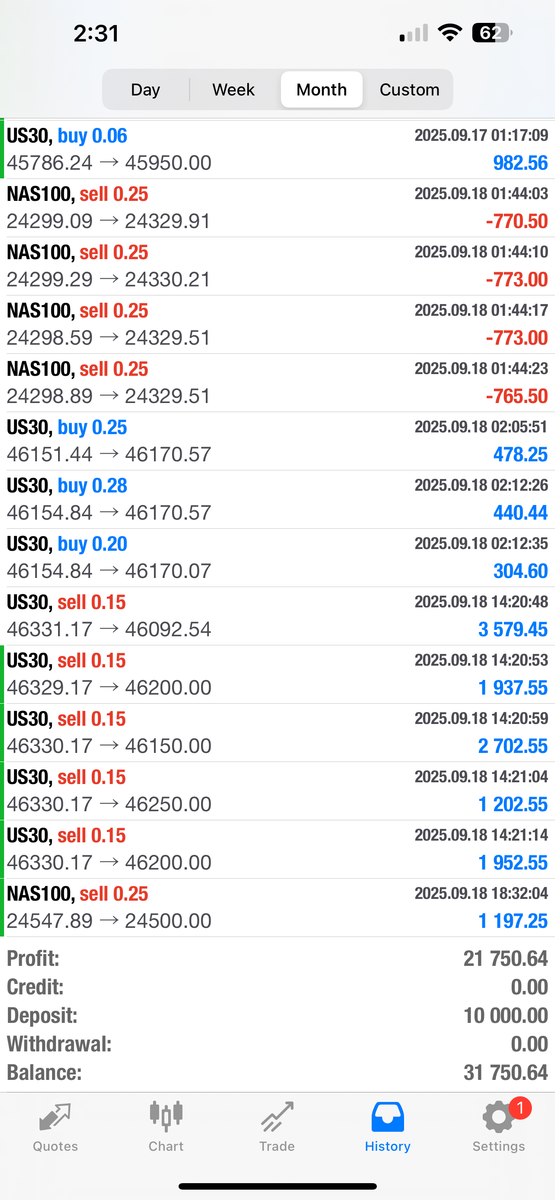
Task: Select the Month period segment
Action: [322, 89]
